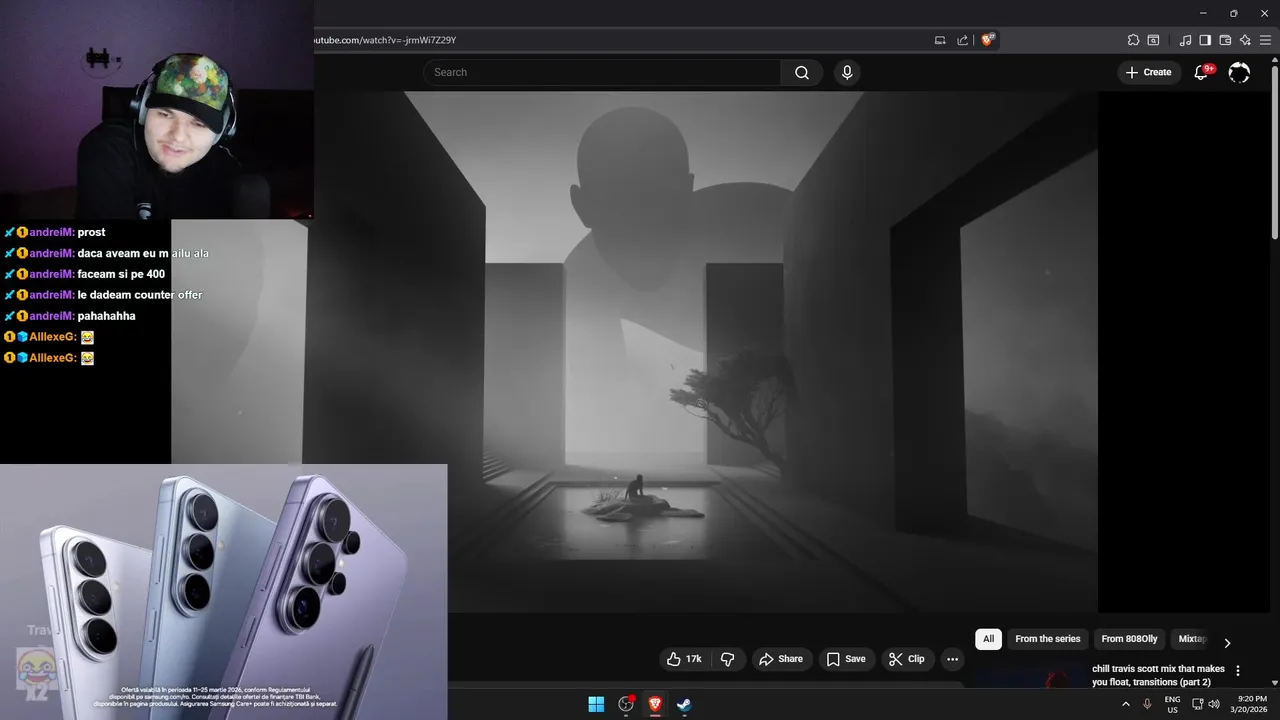The image size is (1280, 720).
Task: Click the tab search icon in browser toolbar
Action: point(1153,40)
